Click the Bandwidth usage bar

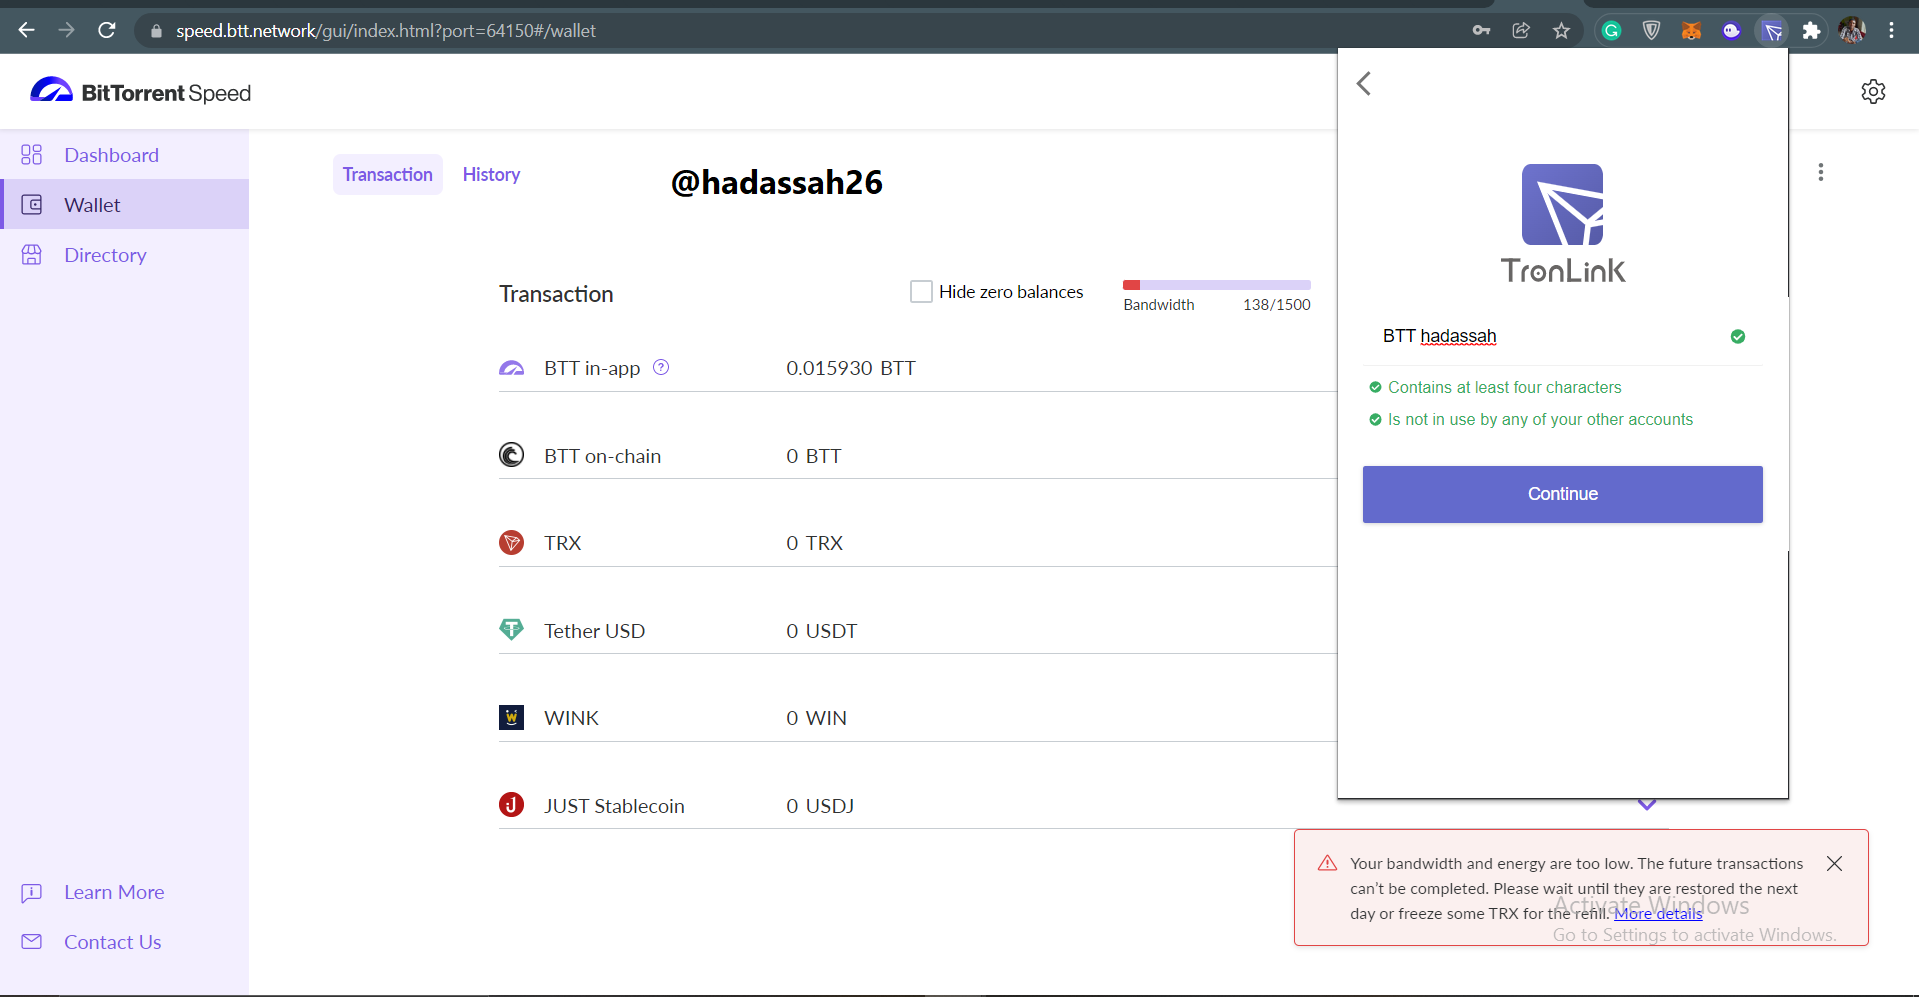pyautogui.click(x=1216, y=285)
